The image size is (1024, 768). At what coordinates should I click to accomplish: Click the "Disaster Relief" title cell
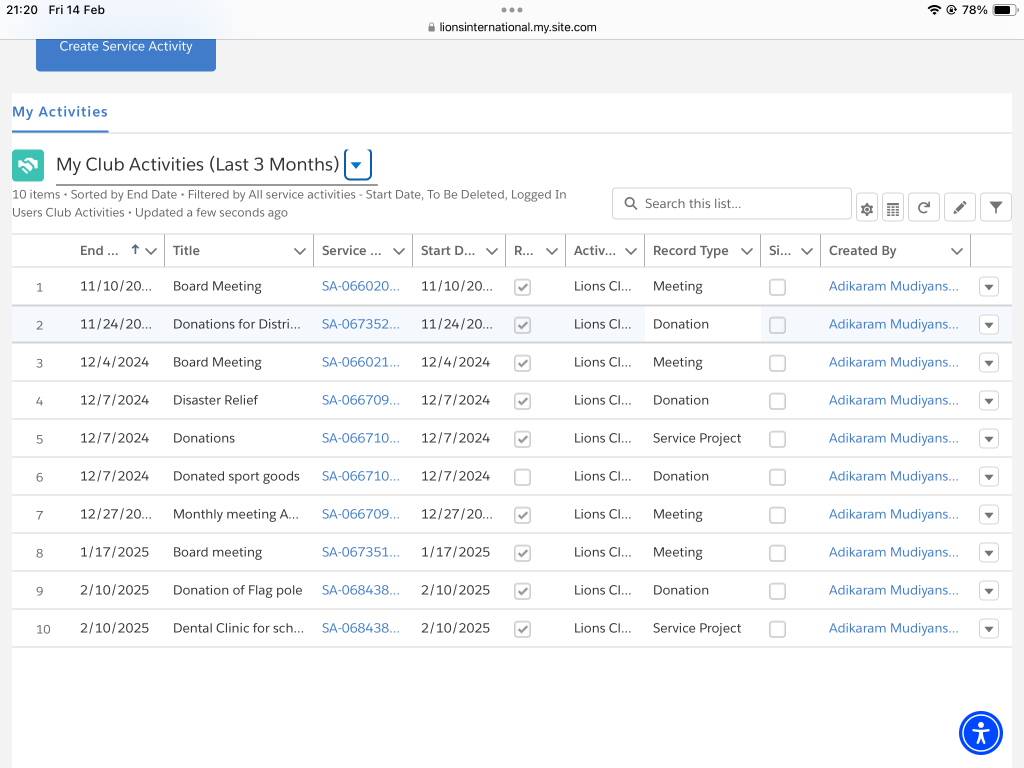(216, 400)
